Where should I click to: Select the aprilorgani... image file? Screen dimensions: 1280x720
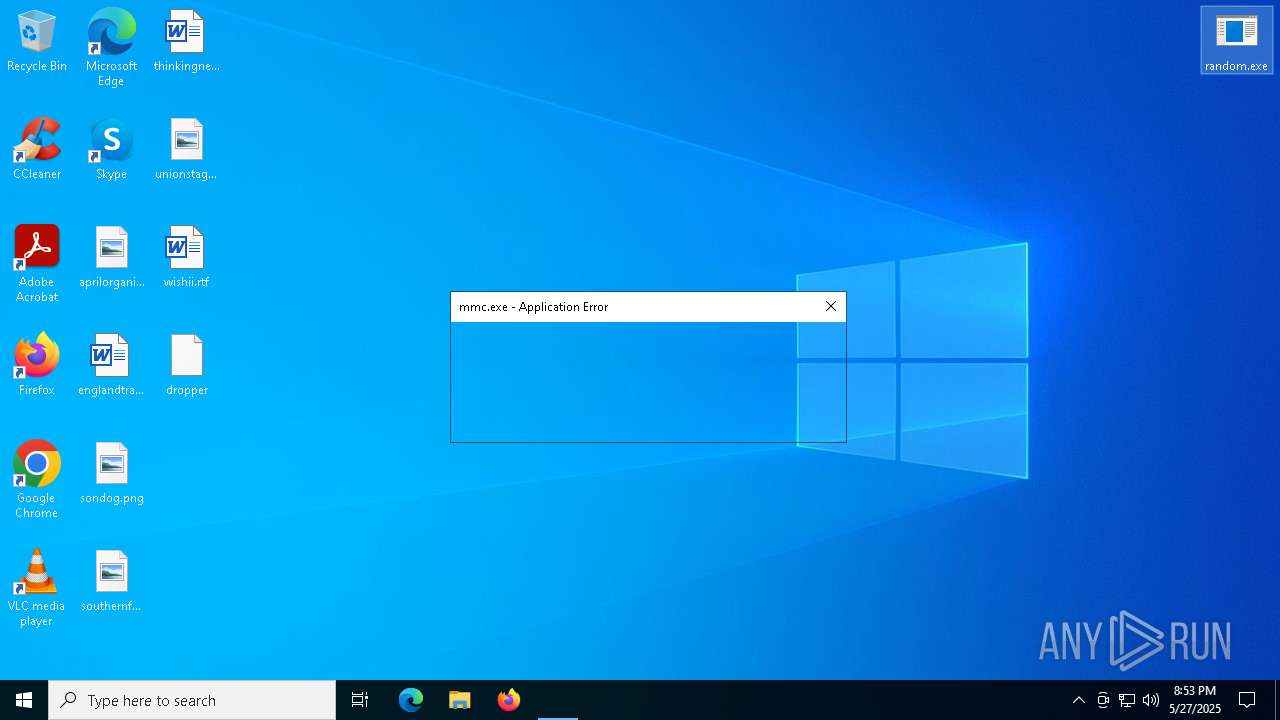(112, 258)
